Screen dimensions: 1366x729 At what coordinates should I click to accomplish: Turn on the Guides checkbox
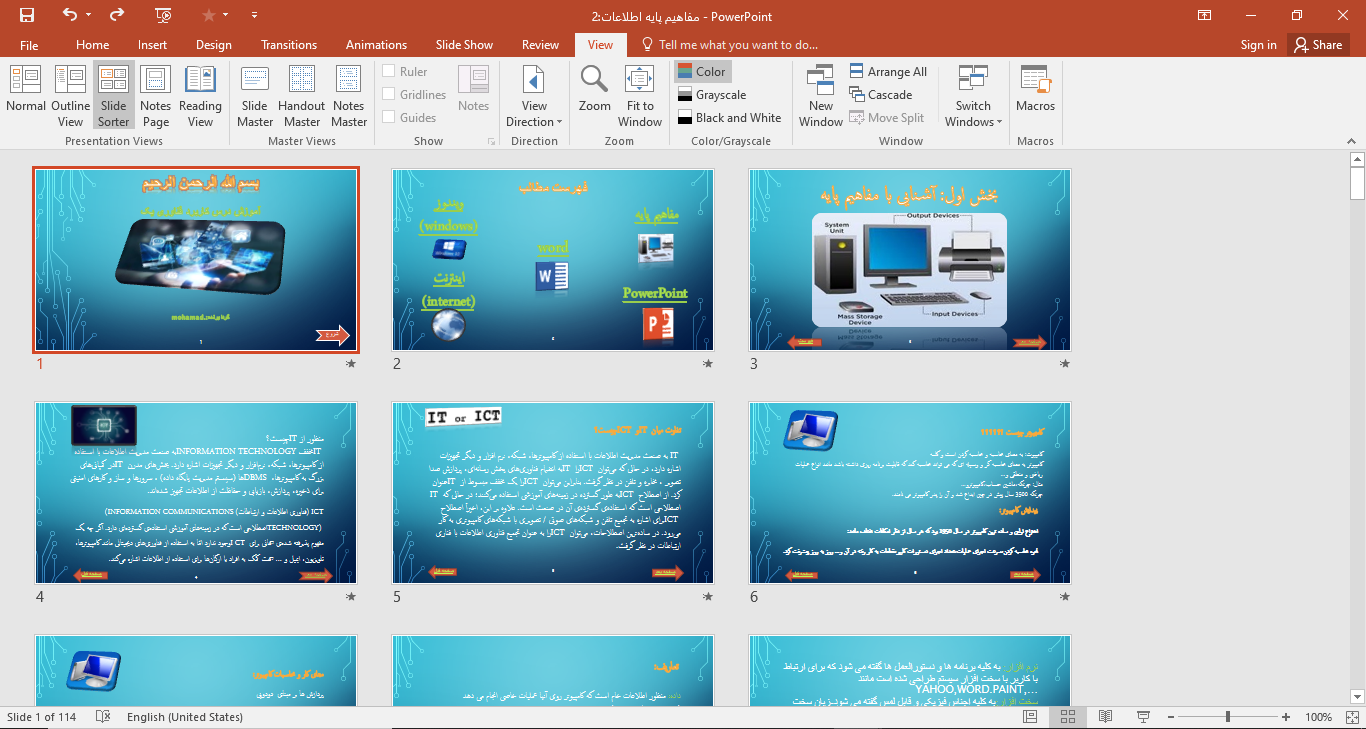[x=389, y=118]
